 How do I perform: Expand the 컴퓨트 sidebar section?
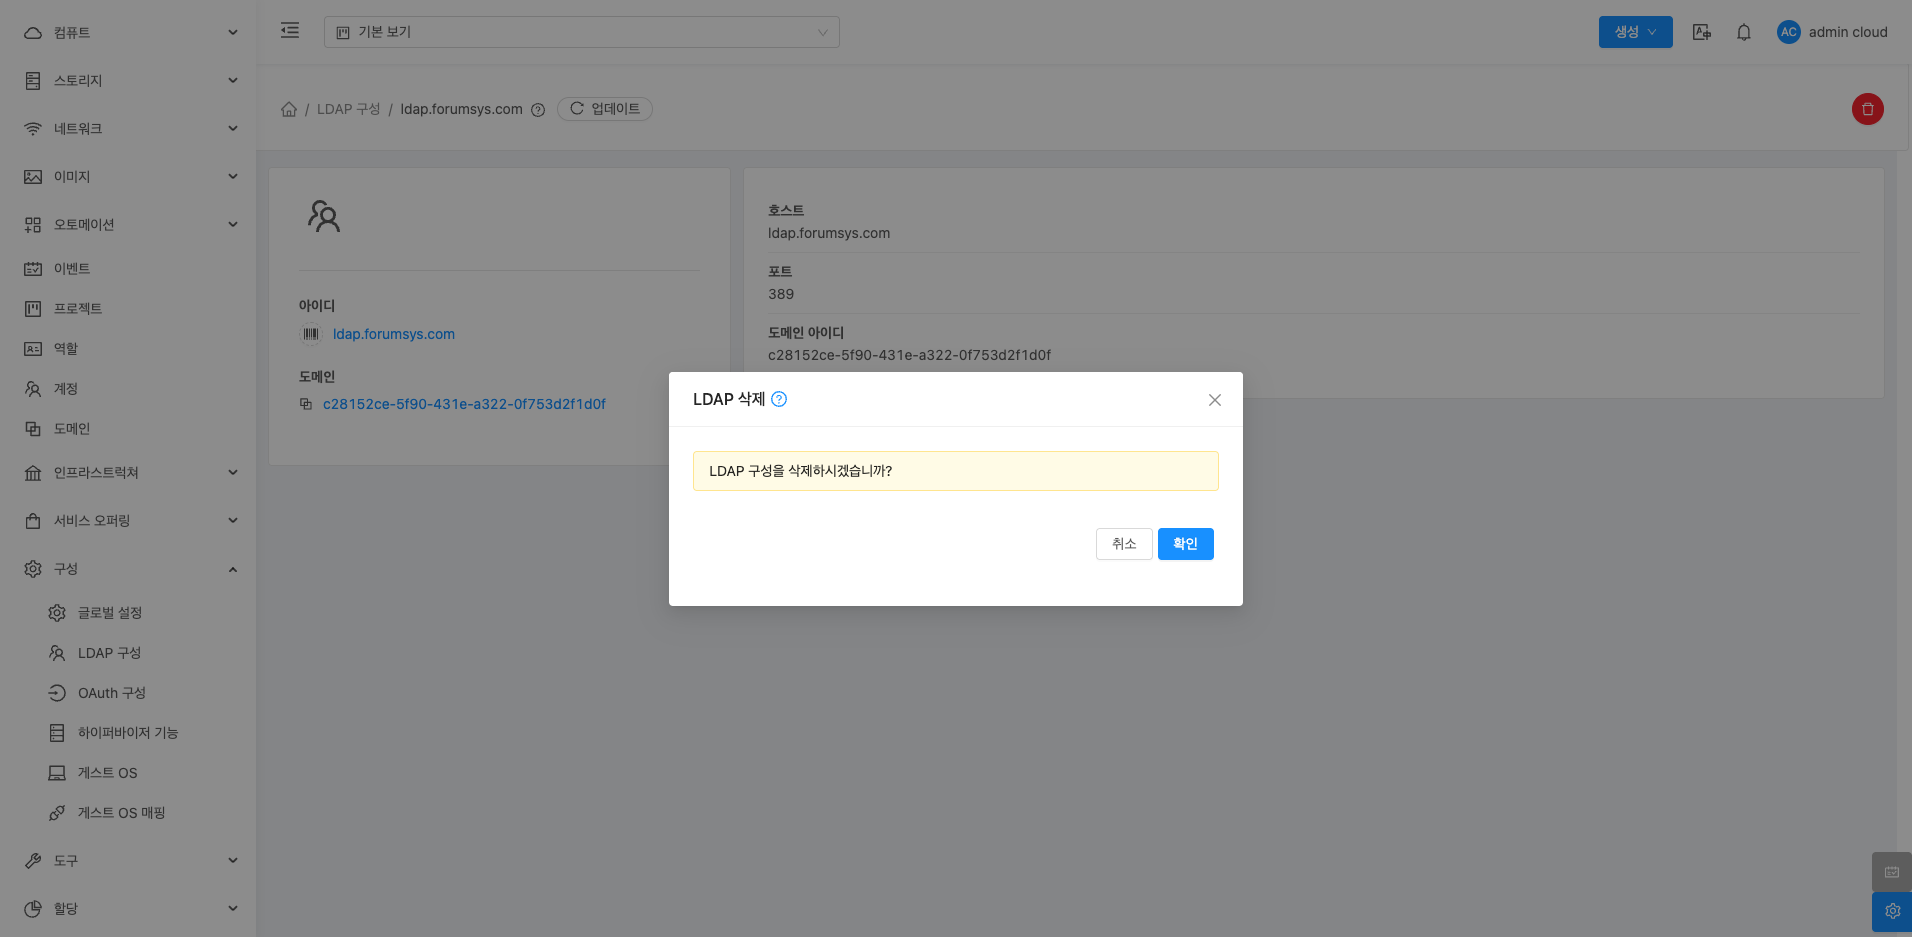point(130,32)
